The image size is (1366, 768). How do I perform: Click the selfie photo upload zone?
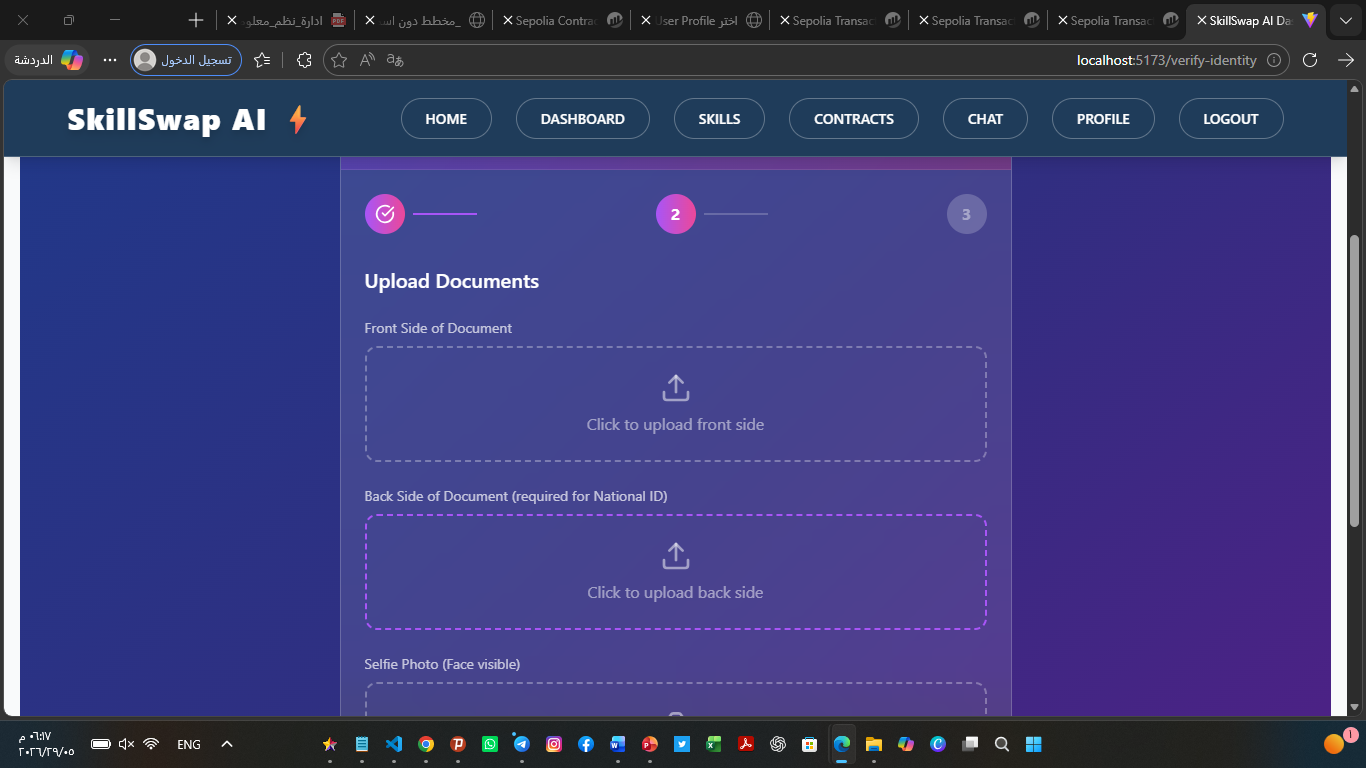676,700
